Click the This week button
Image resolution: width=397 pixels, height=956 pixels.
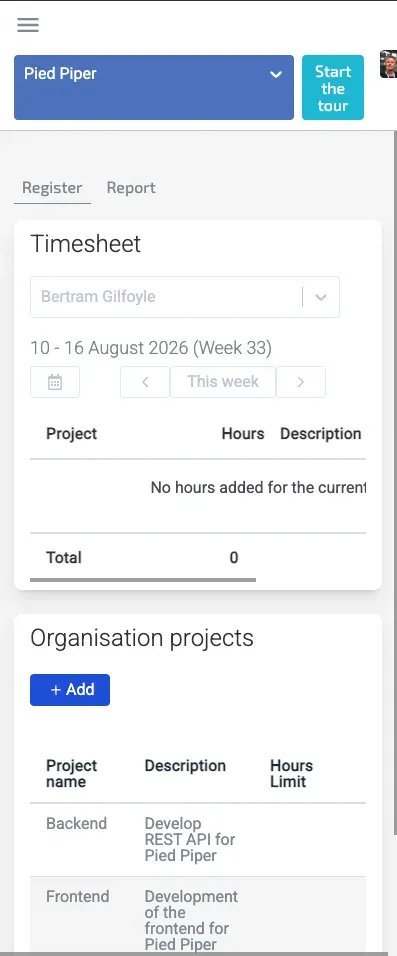pos(223,382)
